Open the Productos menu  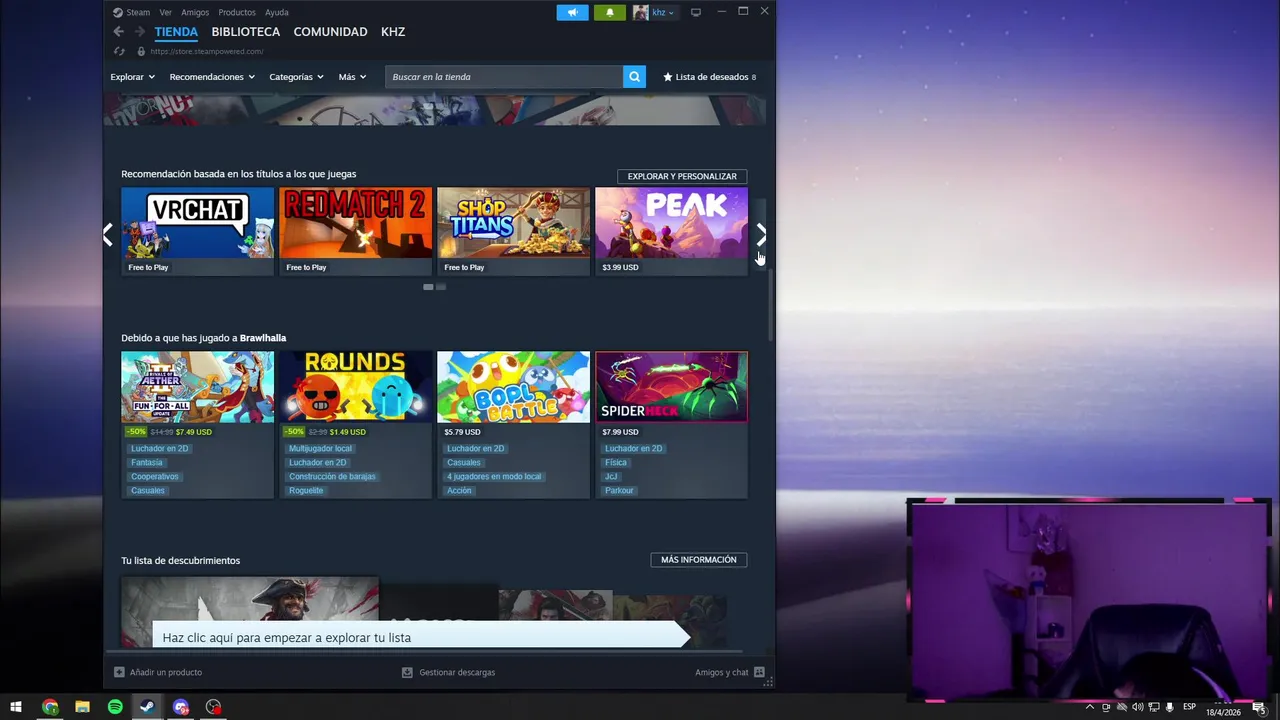coord(237,12)
